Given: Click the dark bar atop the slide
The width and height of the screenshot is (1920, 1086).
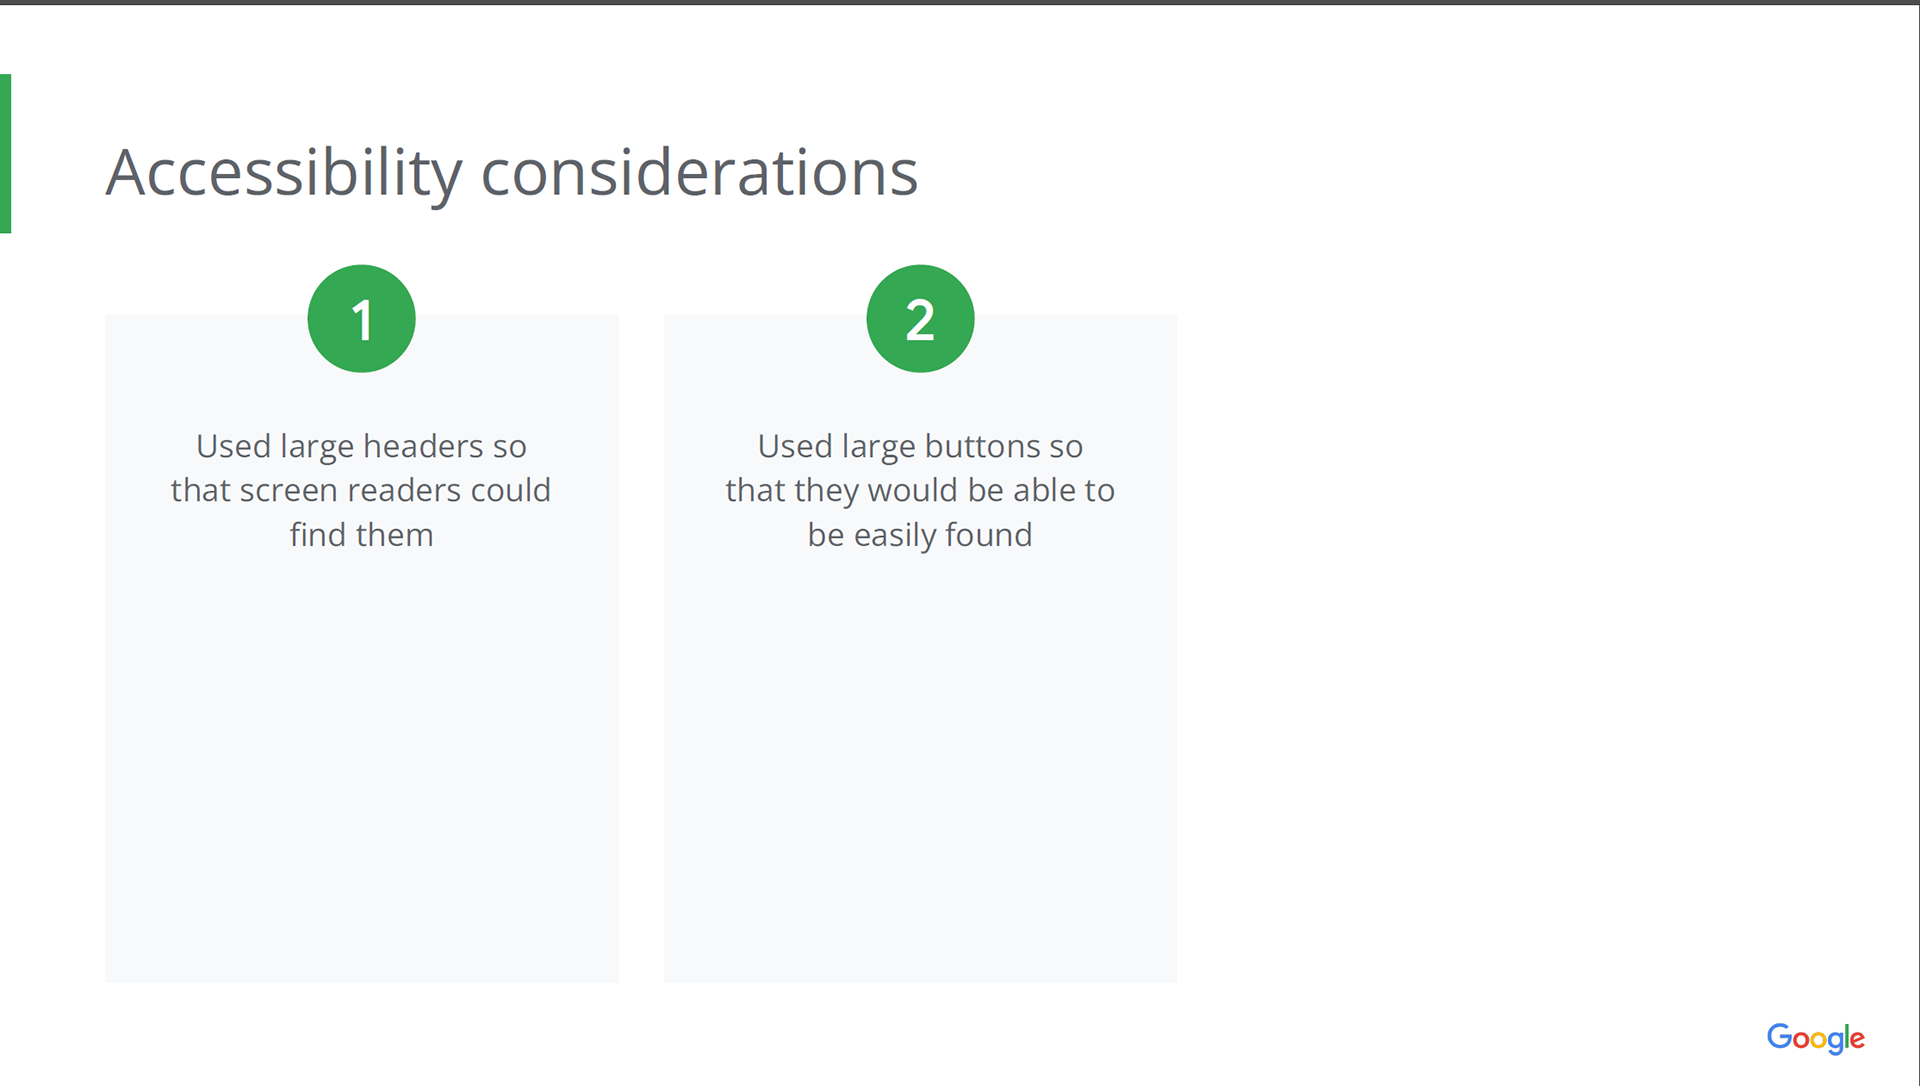Looking at the screenshot, I should [960, 2].
